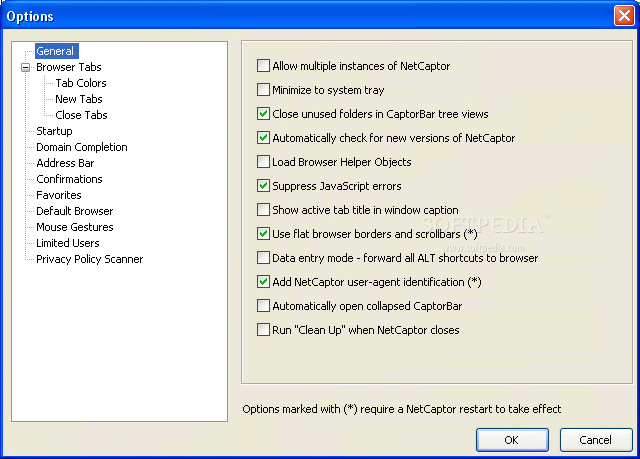The width and height of the screenshot is (640, 459).
Task: Enable Load Browser Helper Objects
Action: tap(263, 162)
